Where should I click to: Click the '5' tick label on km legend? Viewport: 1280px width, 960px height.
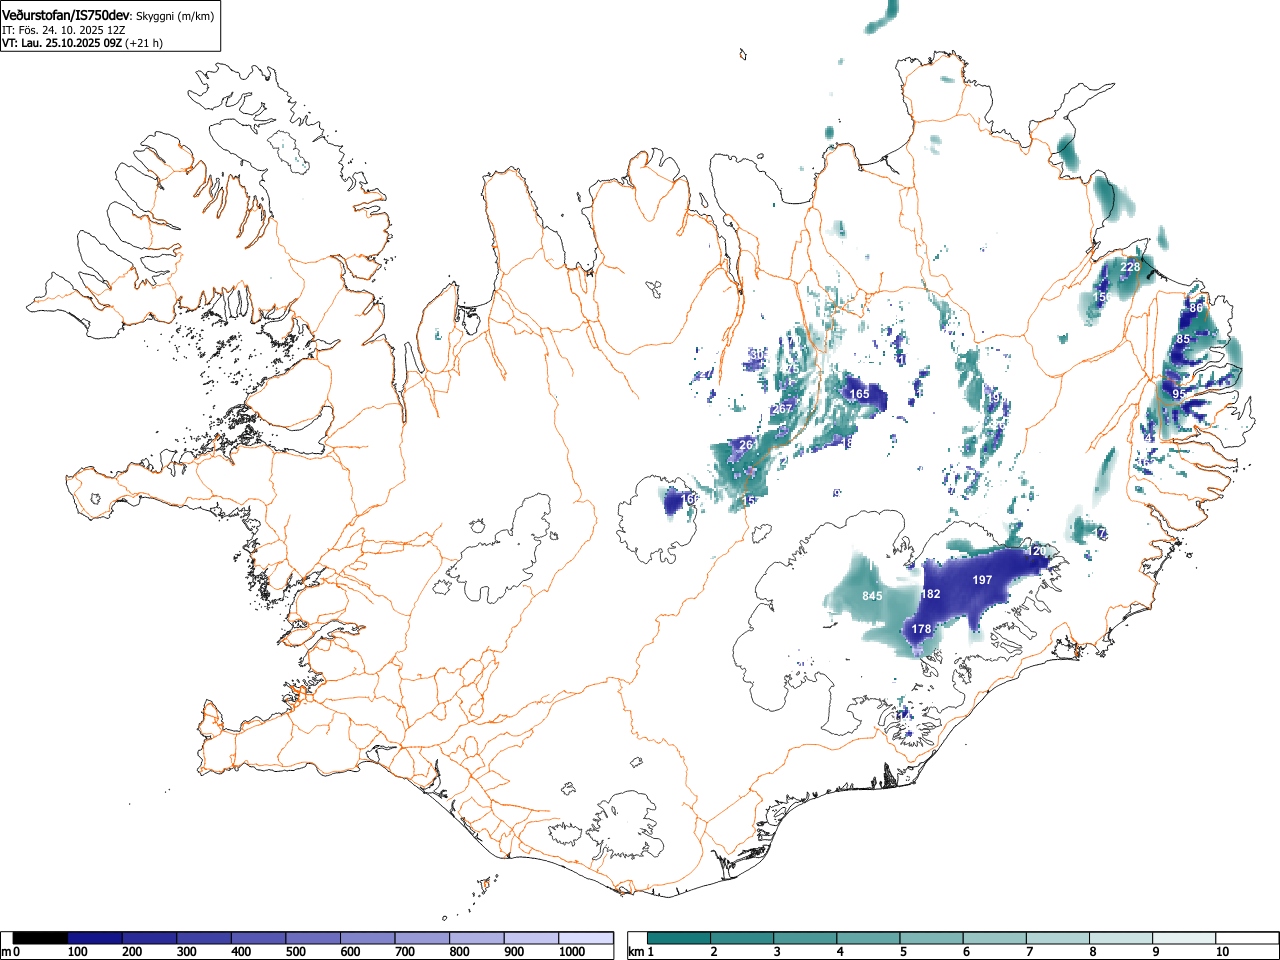point(902,952)
